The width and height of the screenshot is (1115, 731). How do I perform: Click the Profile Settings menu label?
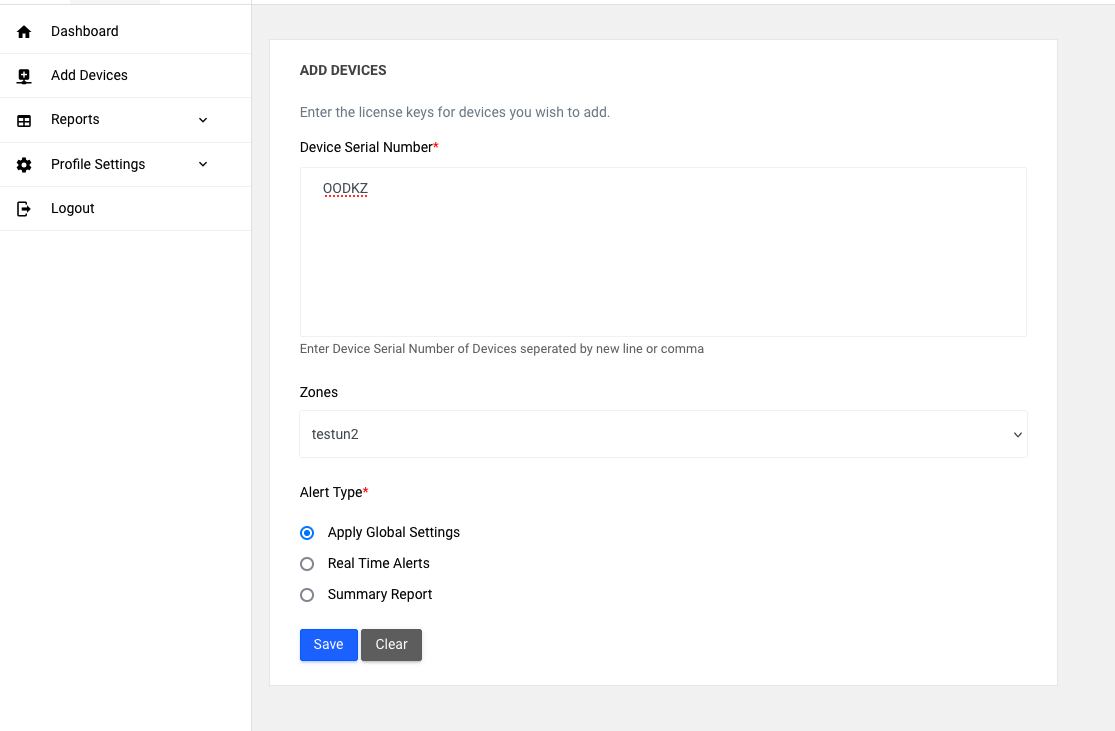click(98, 164)
